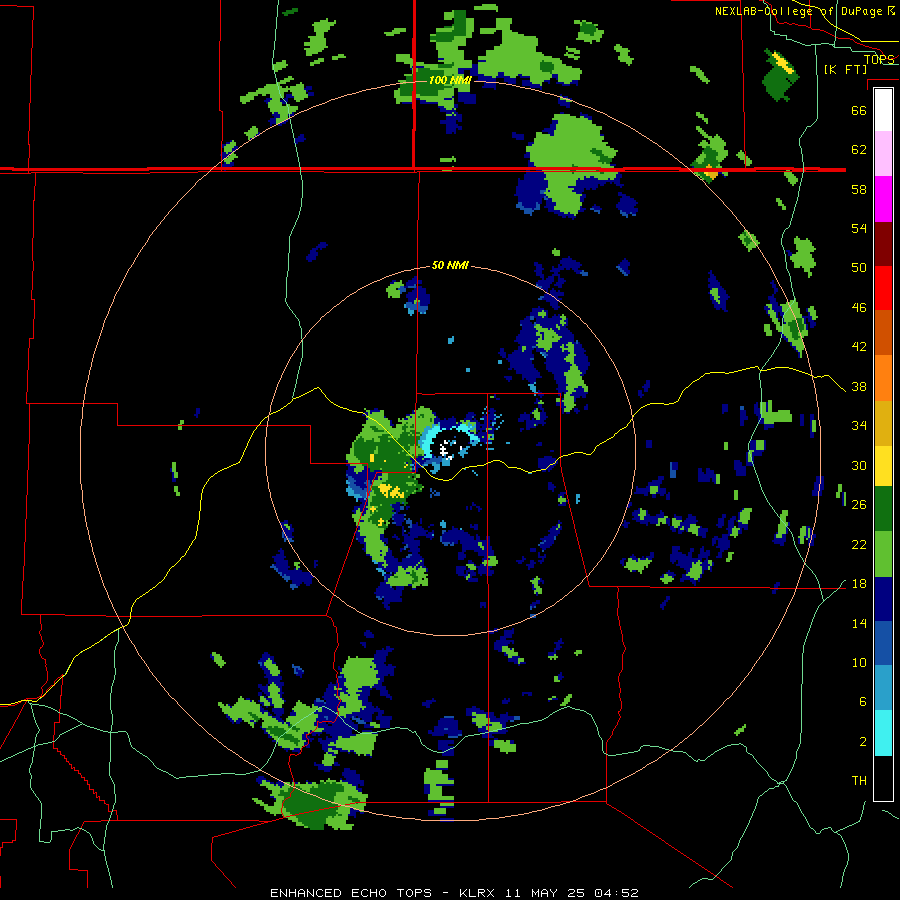Click the navy blue legend swatch
Screen dimensions: 900x900
pos(883,599)
